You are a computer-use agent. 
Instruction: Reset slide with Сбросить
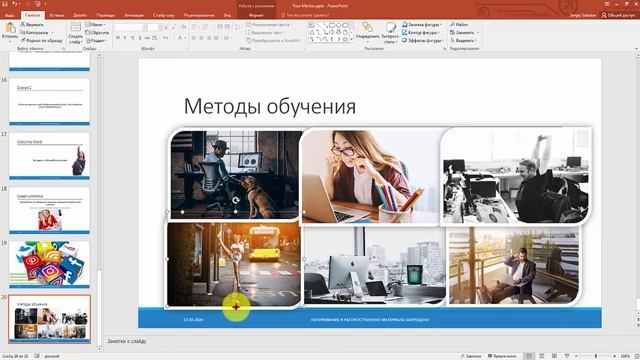(x=97, y=33)
